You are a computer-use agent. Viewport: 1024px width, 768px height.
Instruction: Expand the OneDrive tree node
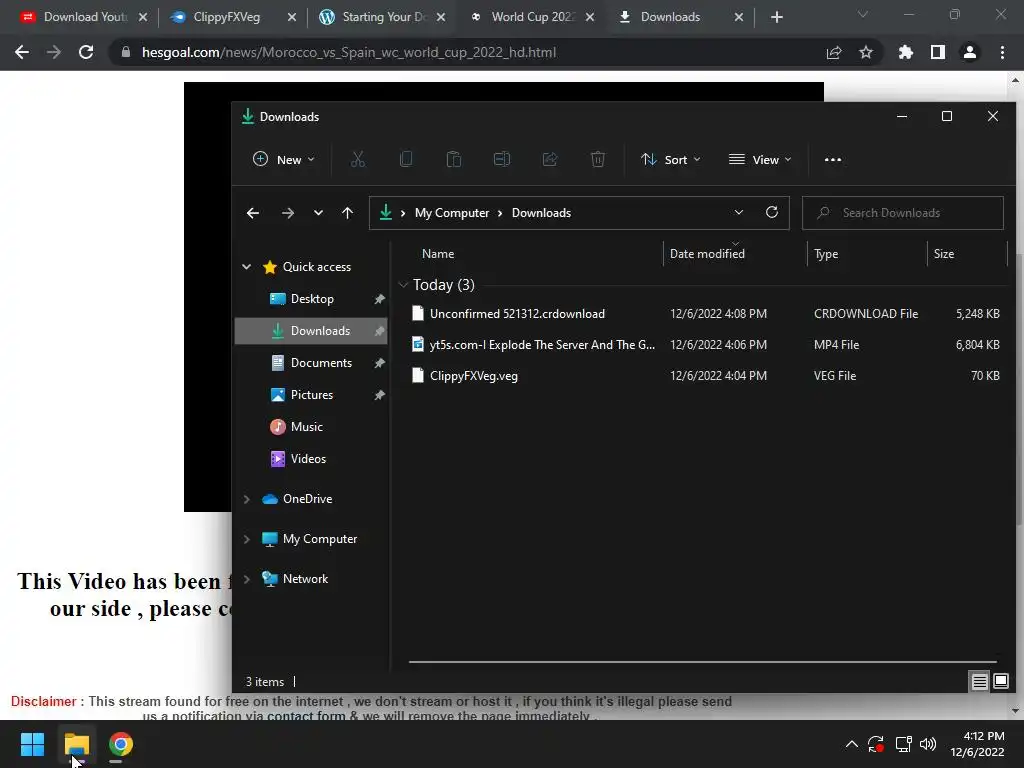tap(247, 499)
